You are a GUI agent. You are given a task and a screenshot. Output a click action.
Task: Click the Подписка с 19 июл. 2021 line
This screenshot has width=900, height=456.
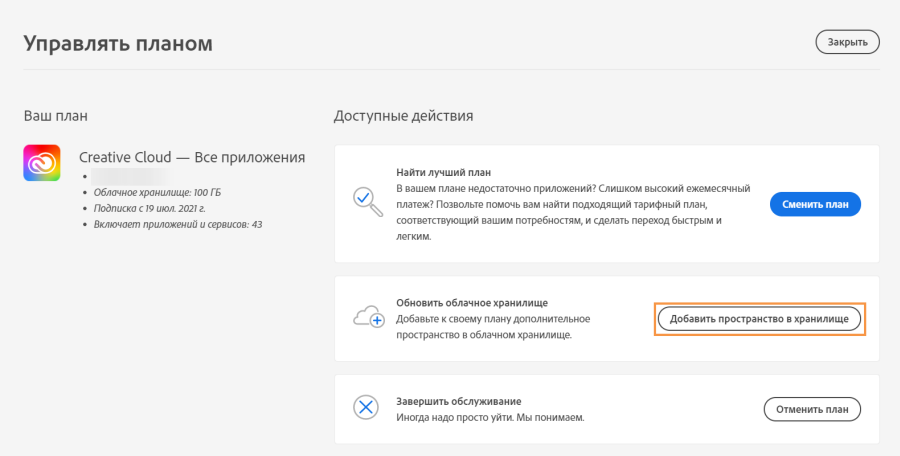(152, 208)
